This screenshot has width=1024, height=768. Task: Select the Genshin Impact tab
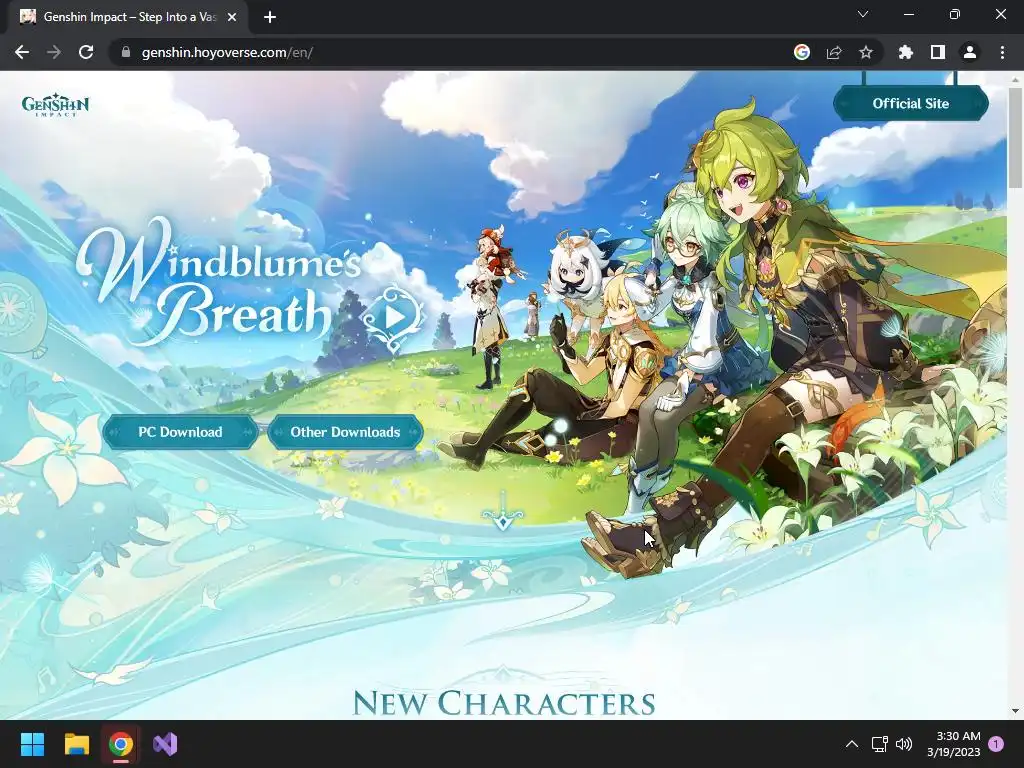point(129,17)
